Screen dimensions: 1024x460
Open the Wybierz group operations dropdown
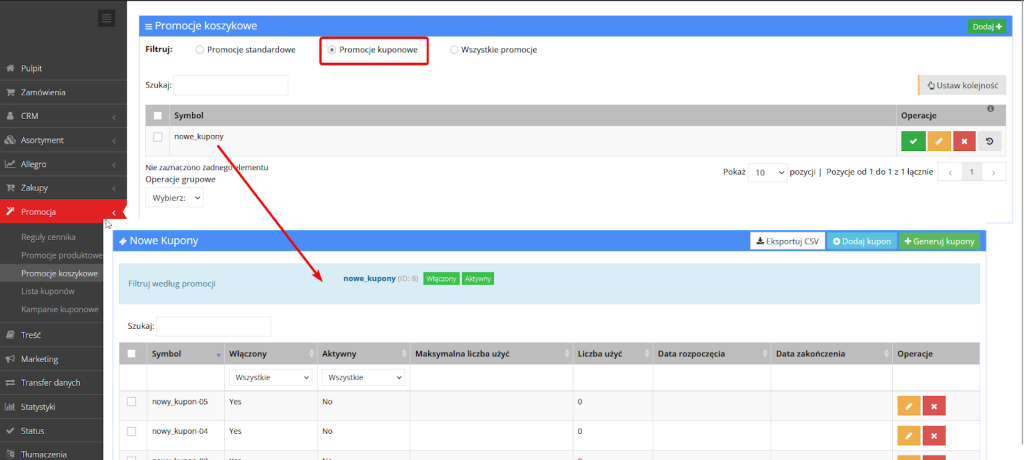click(x=174, y=197)
